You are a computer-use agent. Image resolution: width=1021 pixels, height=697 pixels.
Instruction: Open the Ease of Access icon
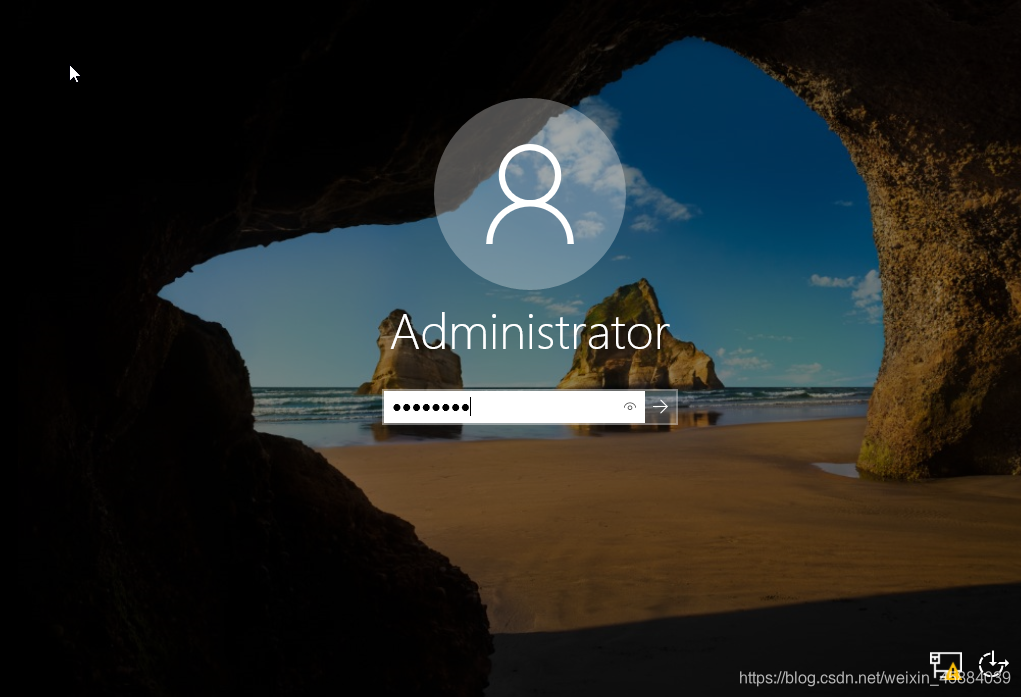pyautogui.click(x=993, y=665)
